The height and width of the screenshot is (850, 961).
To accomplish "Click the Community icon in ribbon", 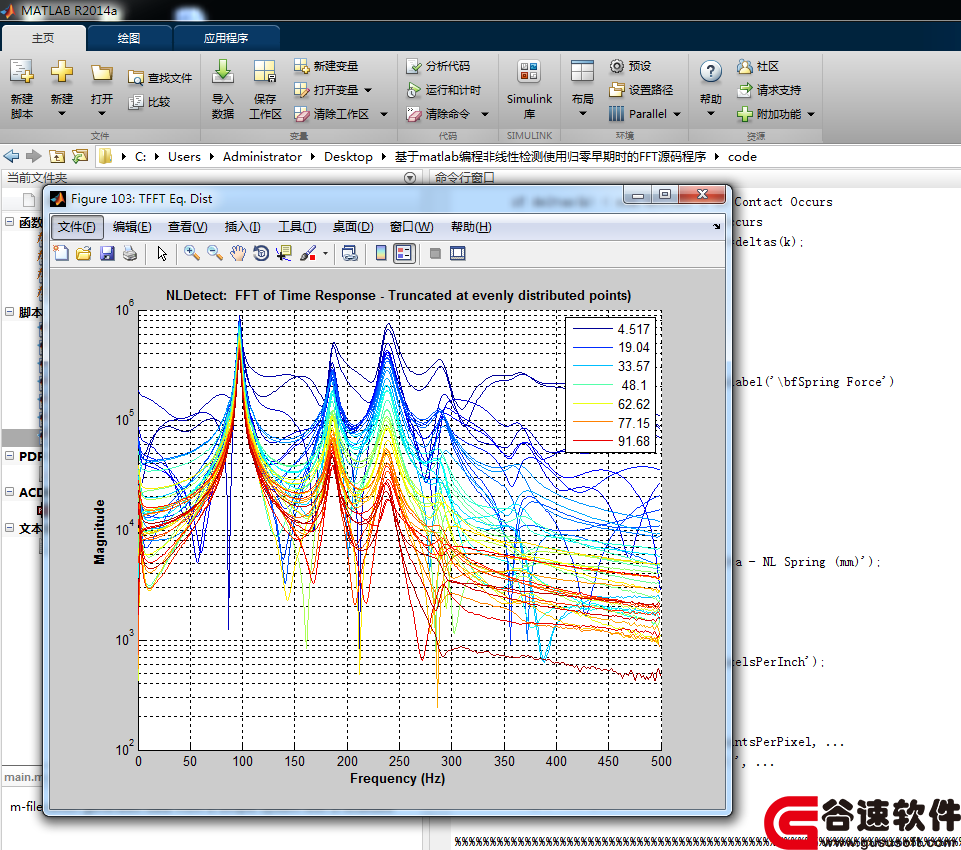I will 744,66.
